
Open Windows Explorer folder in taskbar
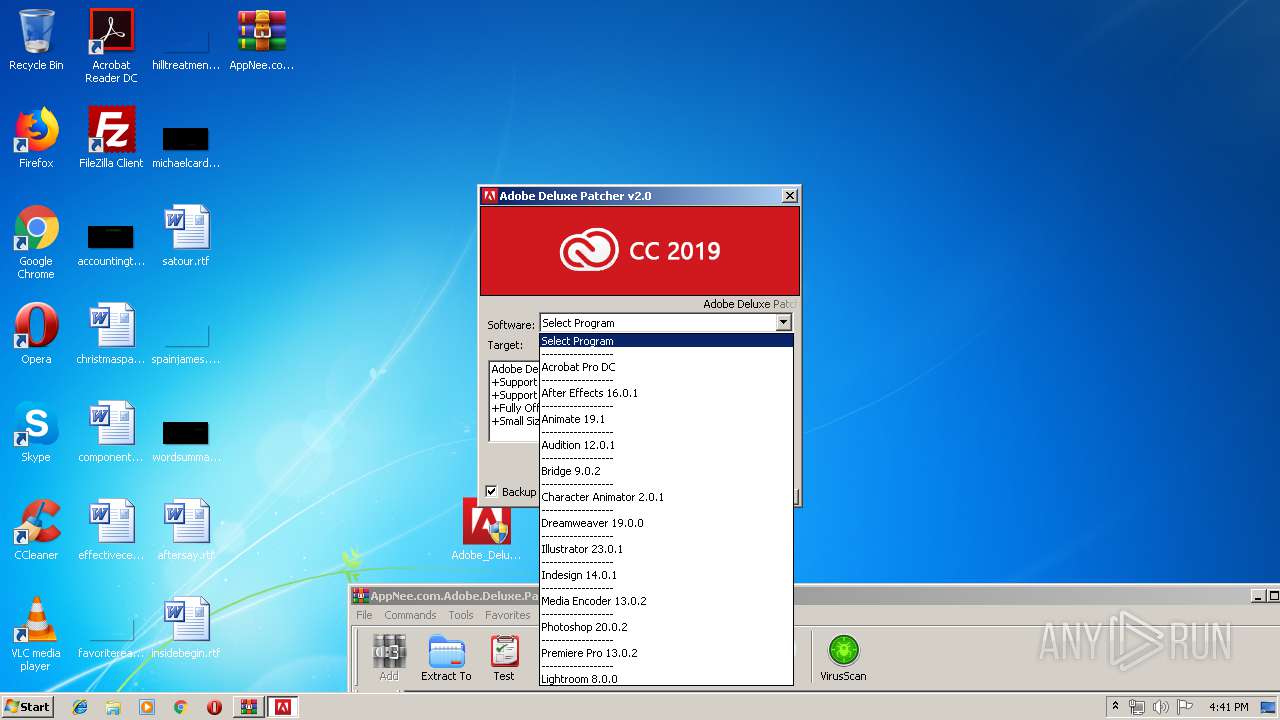[113, 707]
